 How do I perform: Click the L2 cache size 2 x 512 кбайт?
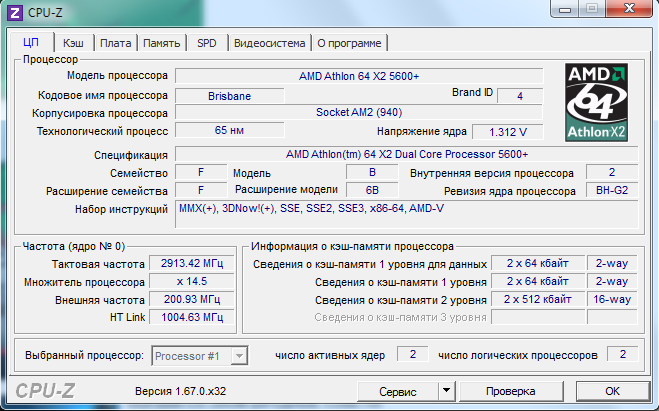[538, 300]
